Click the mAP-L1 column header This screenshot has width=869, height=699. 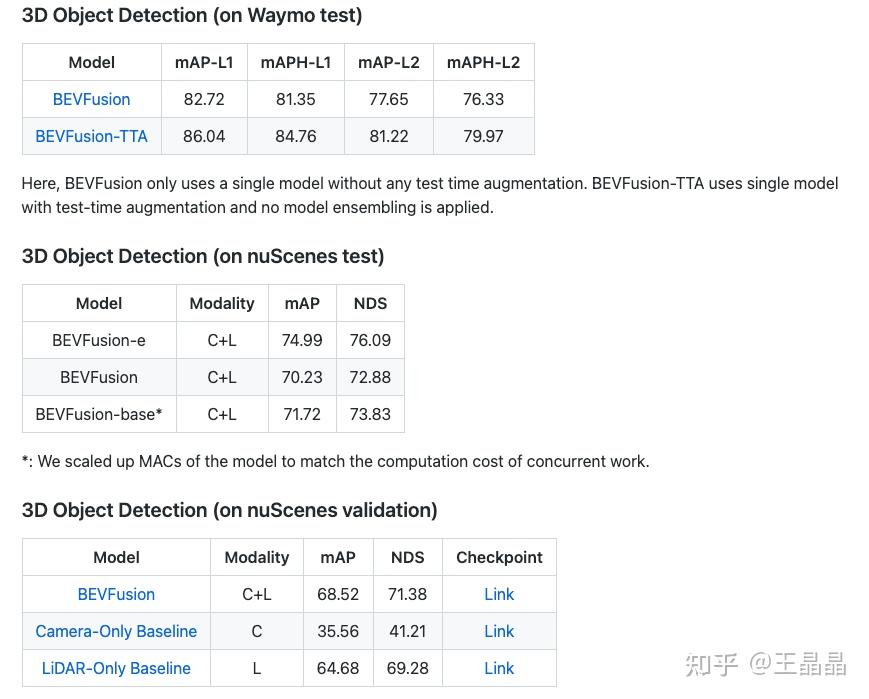tap(204, 62)
